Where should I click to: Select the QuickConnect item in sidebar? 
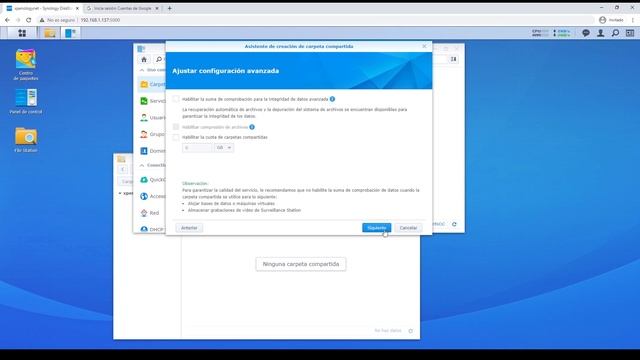[153, 180]
